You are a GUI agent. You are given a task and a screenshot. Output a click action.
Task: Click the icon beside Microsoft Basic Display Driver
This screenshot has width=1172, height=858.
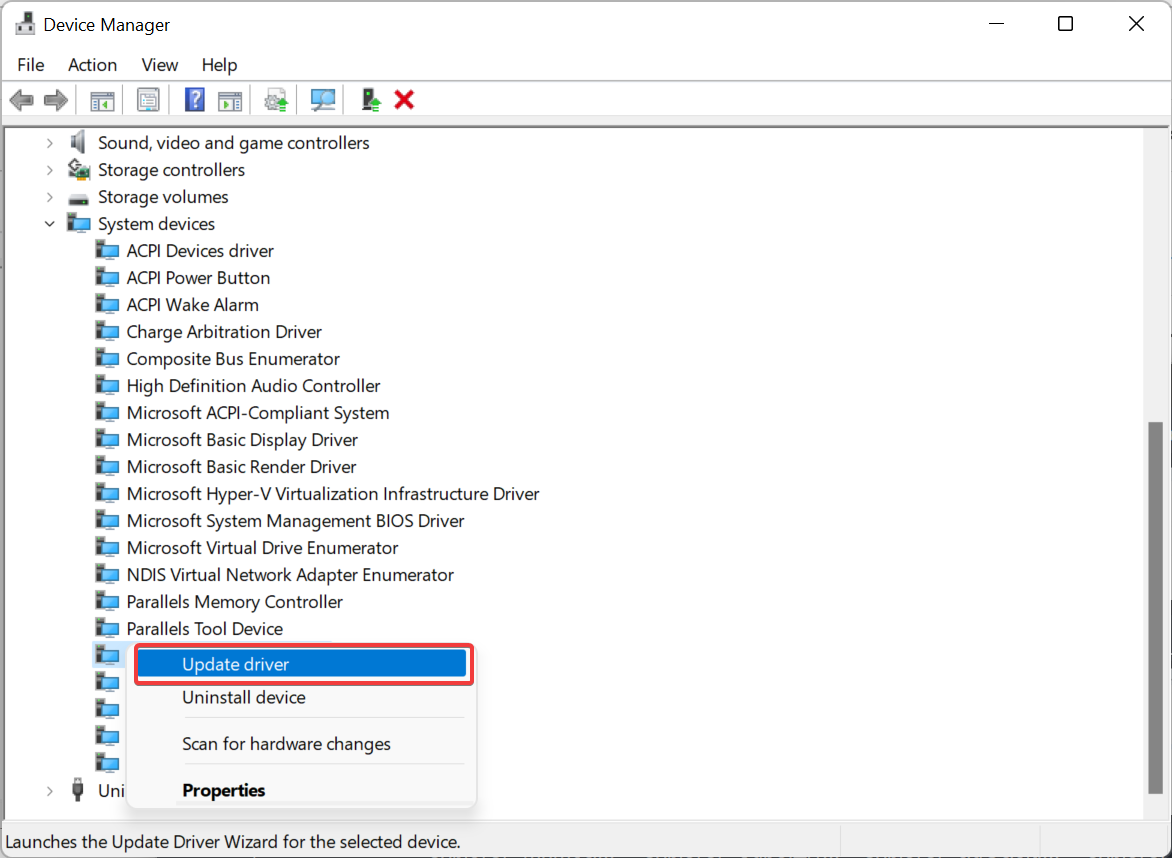point(108,439)
